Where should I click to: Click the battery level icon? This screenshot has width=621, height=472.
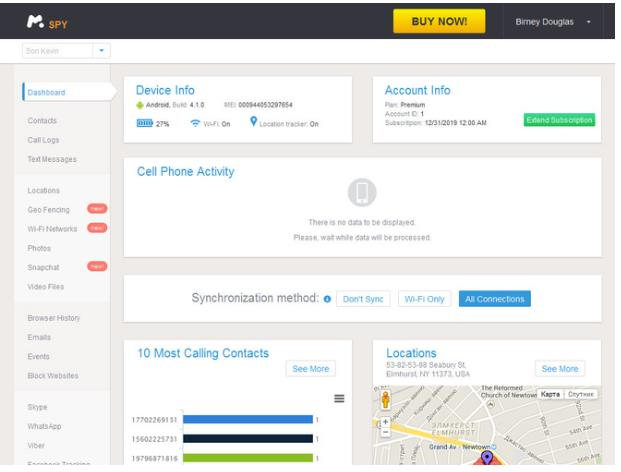(x=144, y=124)
